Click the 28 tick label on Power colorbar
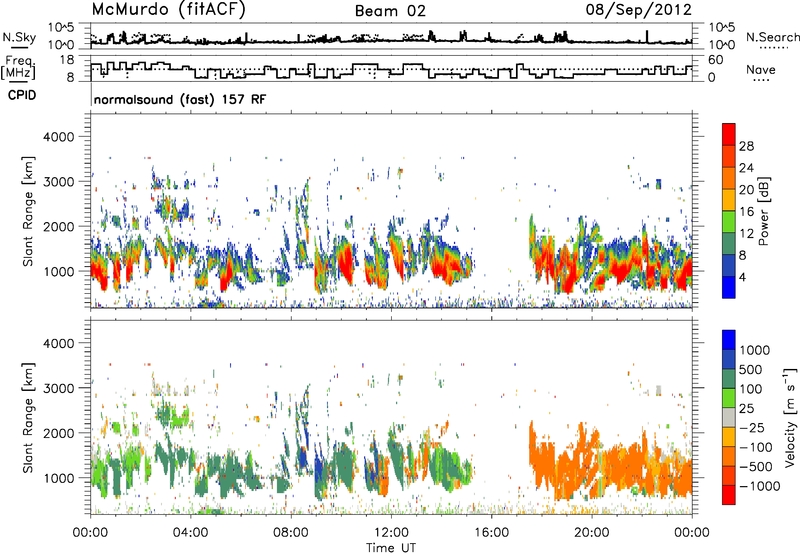Screen dimensions: 800x554 tap(746, 146)
